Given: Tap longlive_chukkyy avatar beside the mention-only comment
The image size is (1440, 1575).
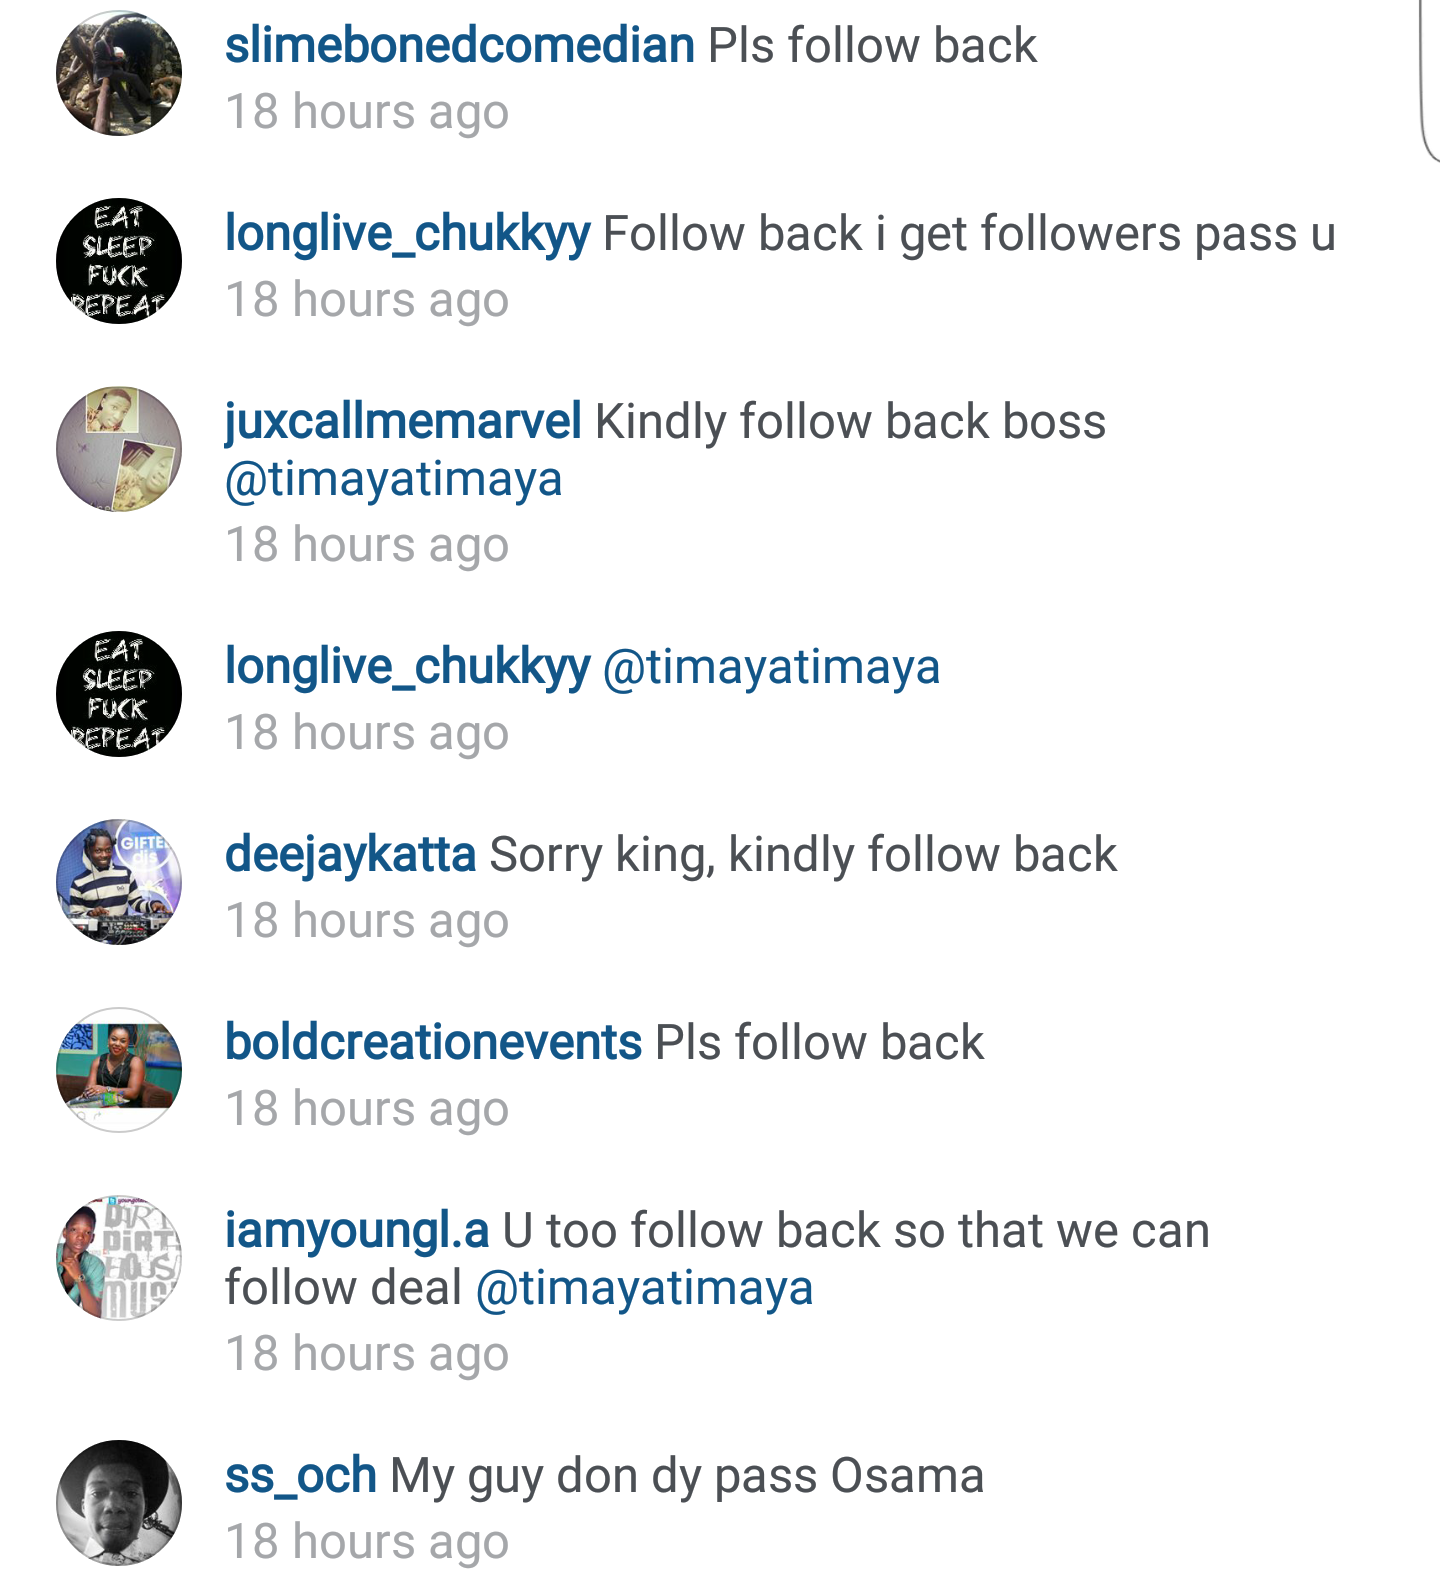Looking at the screenshot, I should (x=119, y=694).
